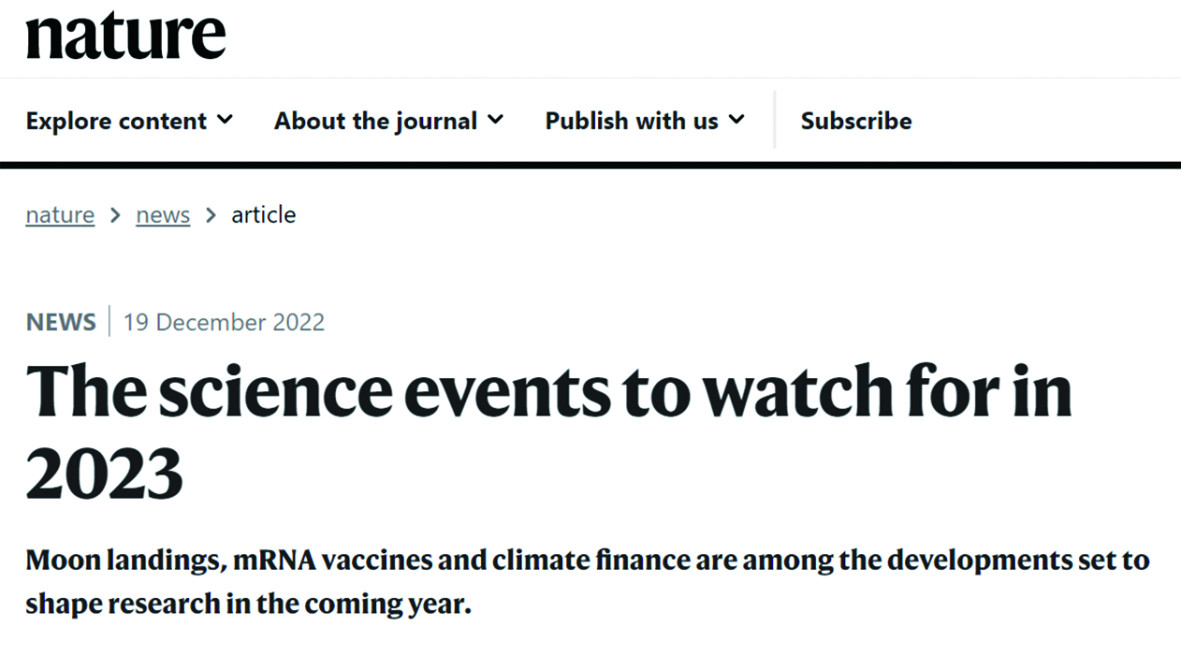Click the breadcrumb arrow after news
The image size is (1181, 656).
(x=211, y=216)
